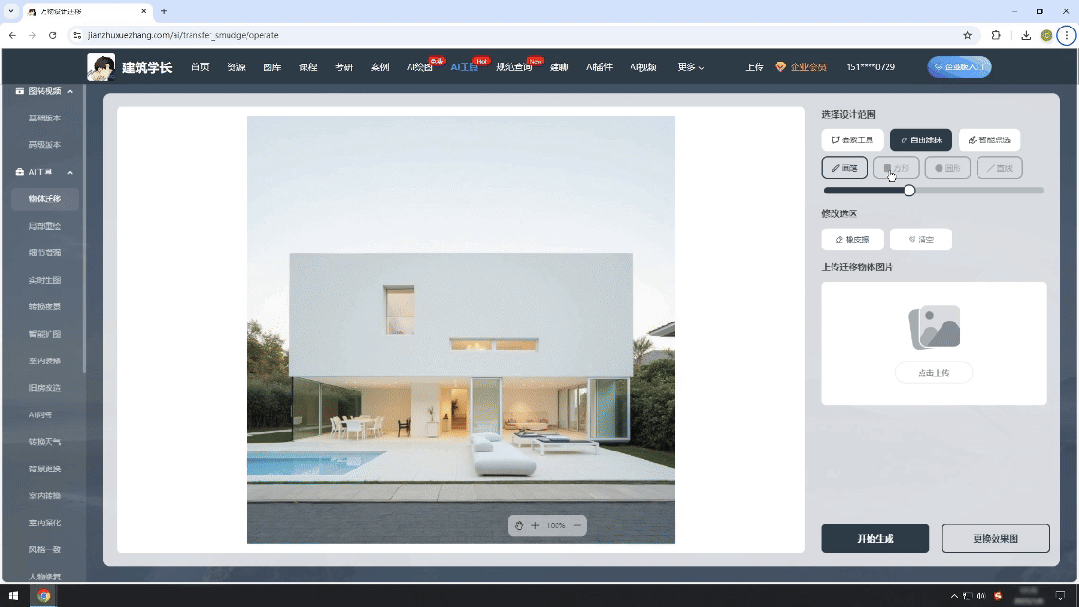
Task: Click the 建筑学长 avatar logo
Action: (101, 67)
